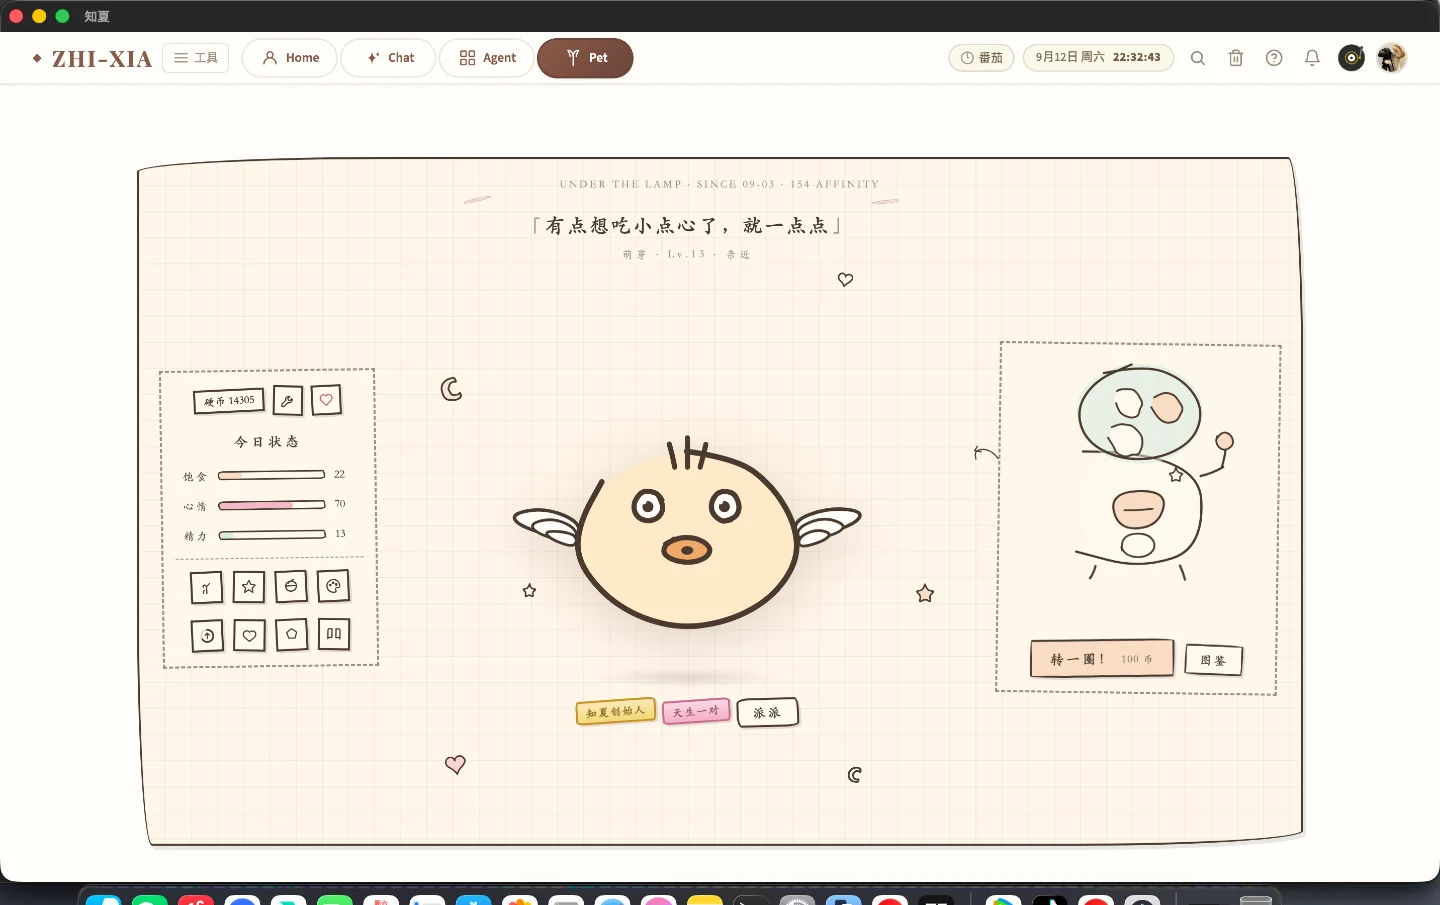Click the UNDER THE LAMP header text
The image size is (1440, 905).
click(719, 184)
